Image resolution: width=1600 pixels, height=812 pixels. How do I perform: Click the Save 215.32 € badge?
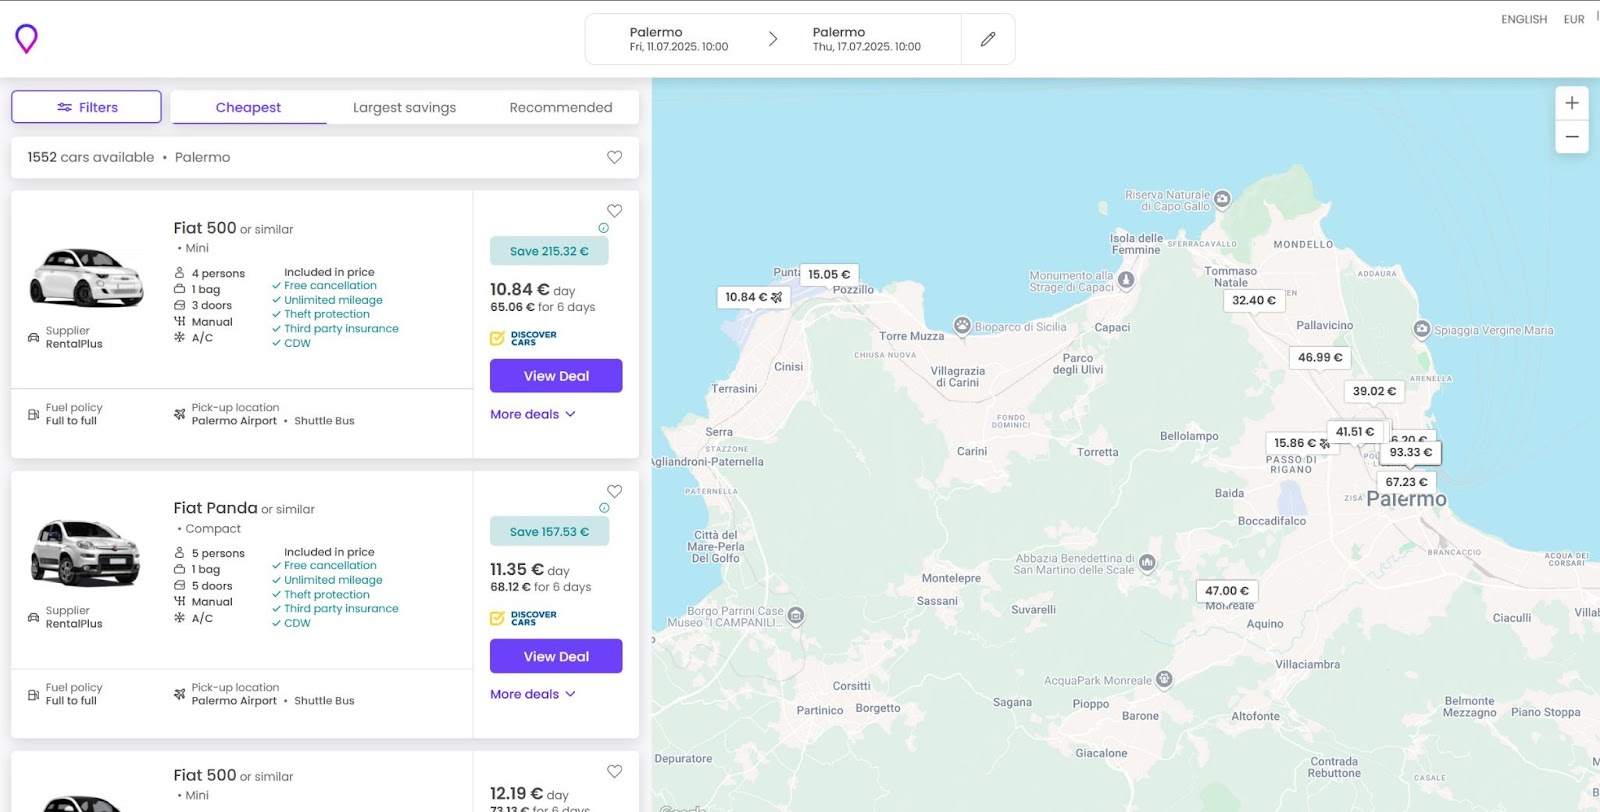pyautogui.click(x=549, y=251)
